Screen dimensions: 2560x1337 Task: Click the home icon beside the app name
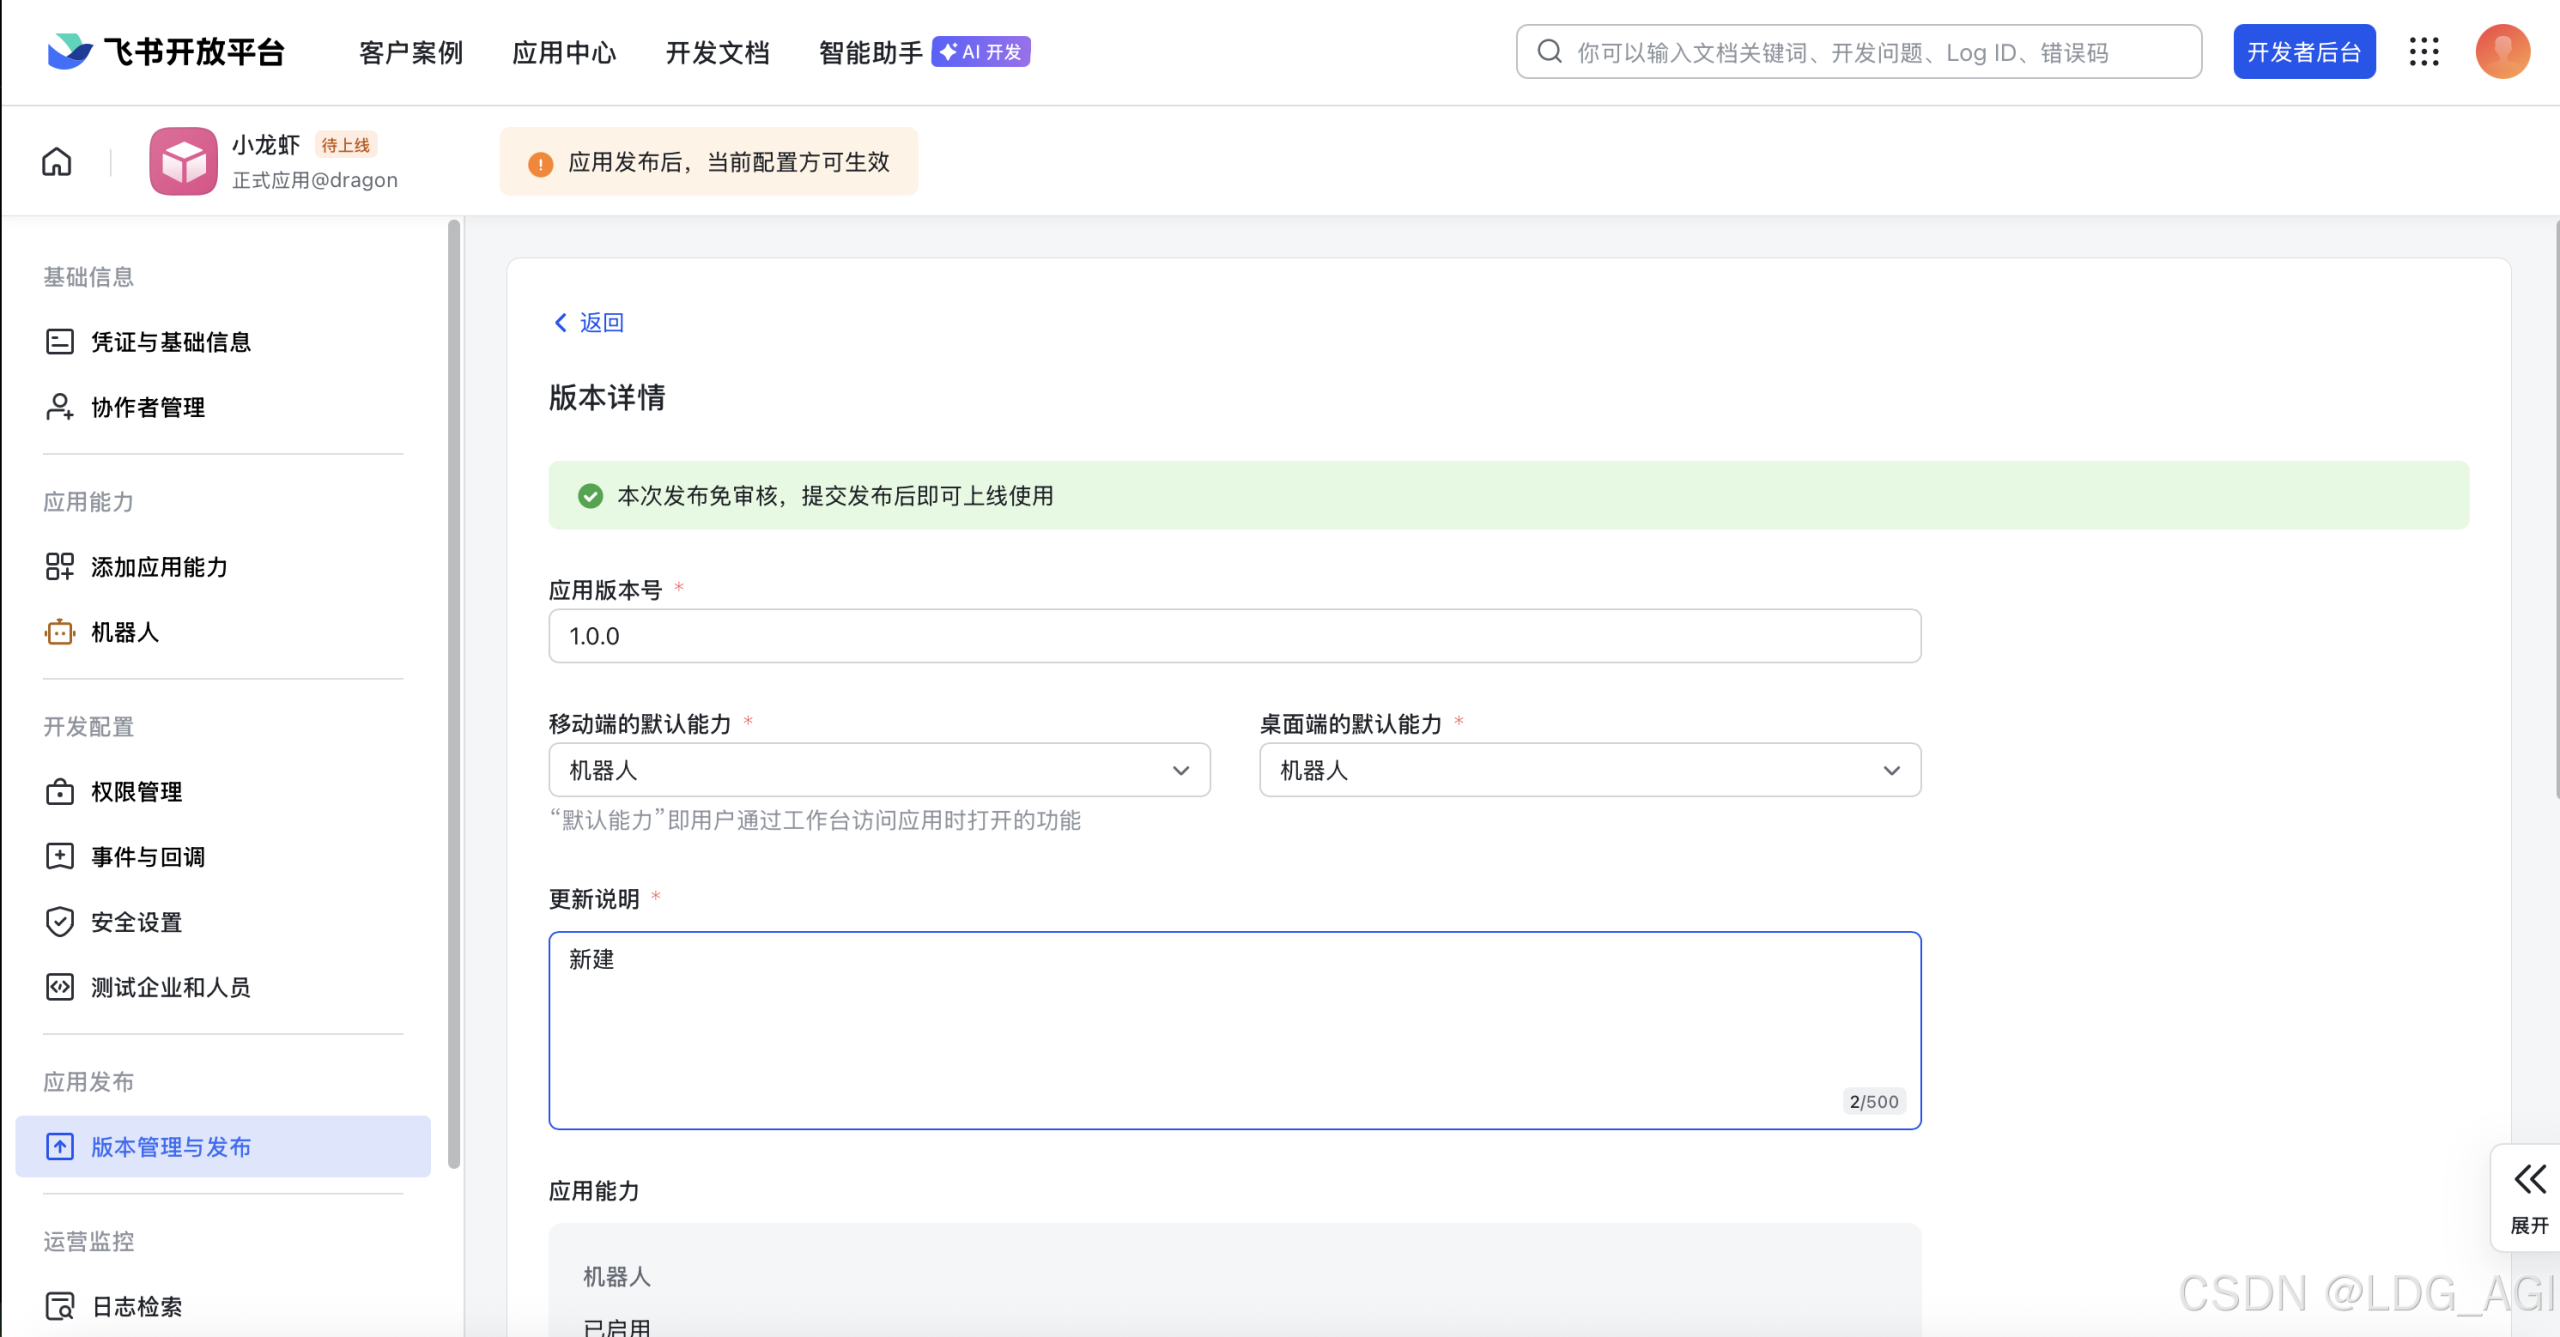point(56,160)
